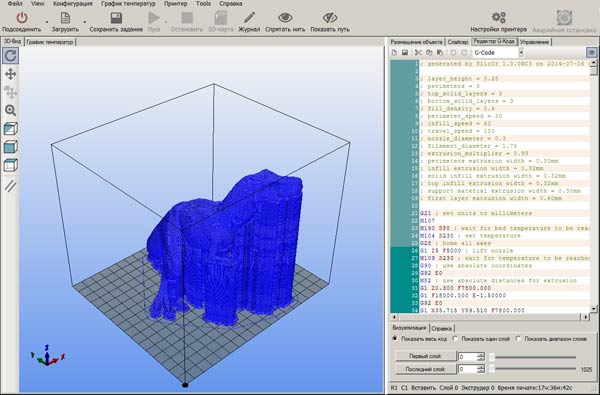The height and width of the screenshot is (395, 600).
Task: Click the Redo icon in editor toolbar
Action: (464, 52)
